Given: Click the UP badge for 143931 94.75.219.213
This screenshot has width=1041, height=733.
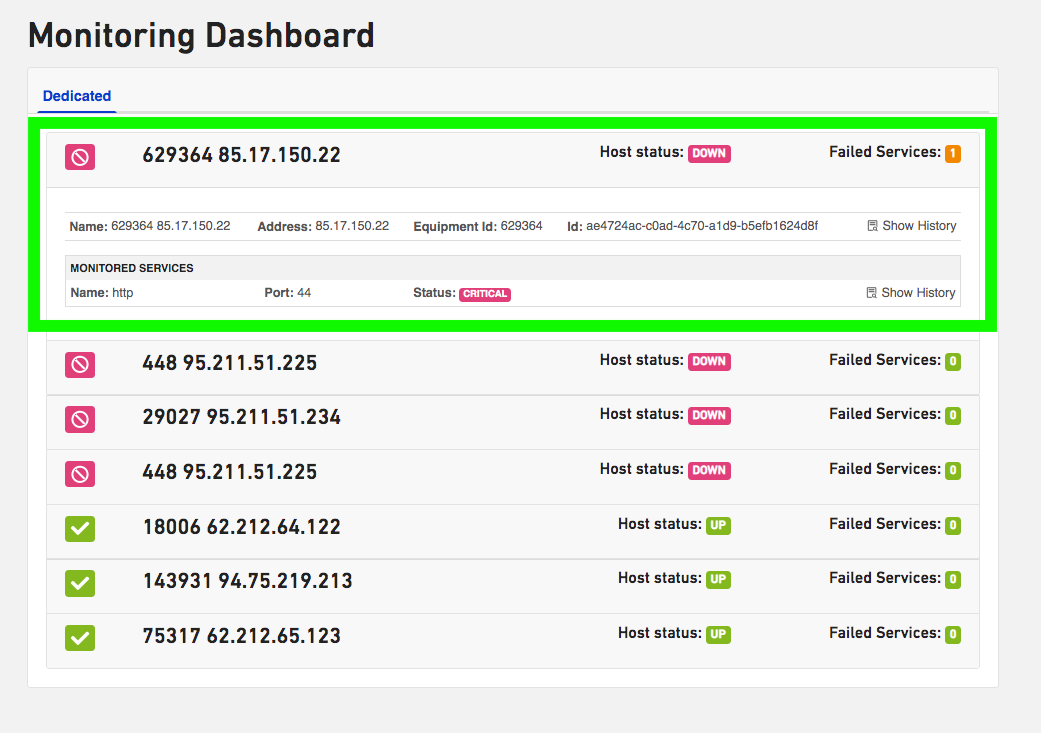Looking at the screenshot, I should (x=718, y=580).
